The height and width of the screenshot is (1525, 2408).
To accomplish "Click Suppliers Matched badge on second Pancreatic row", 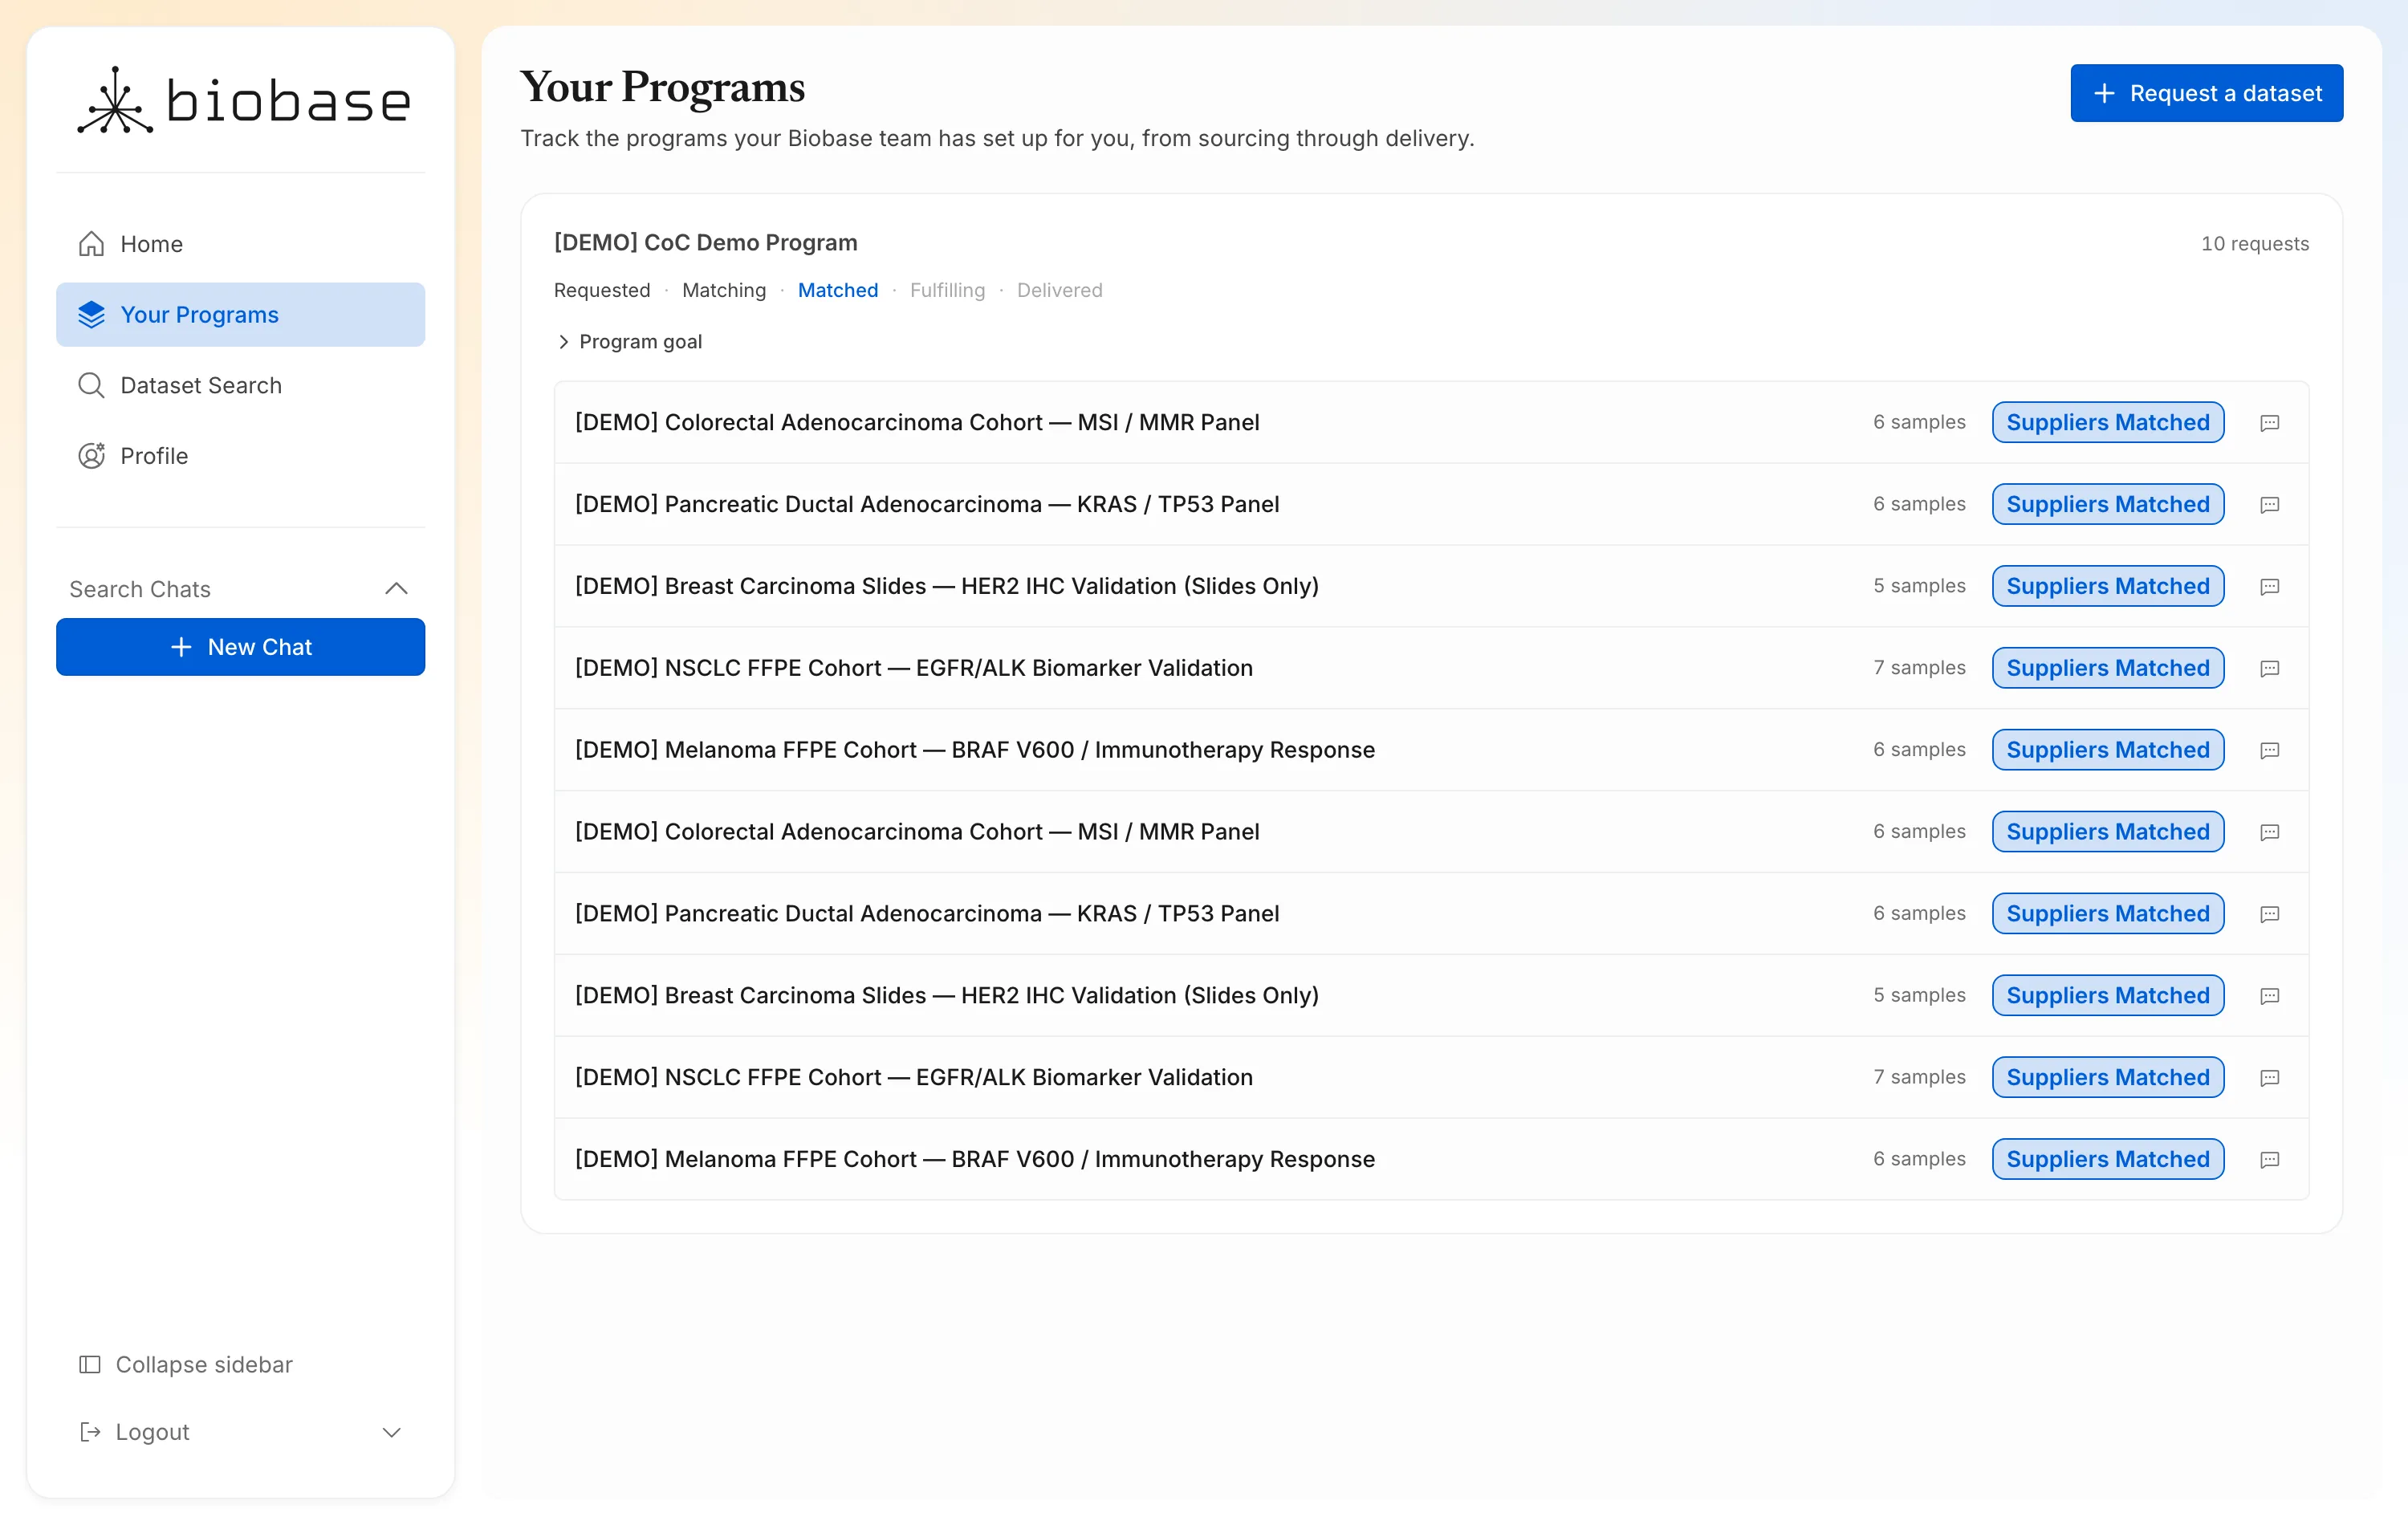I will point(2107,914).
